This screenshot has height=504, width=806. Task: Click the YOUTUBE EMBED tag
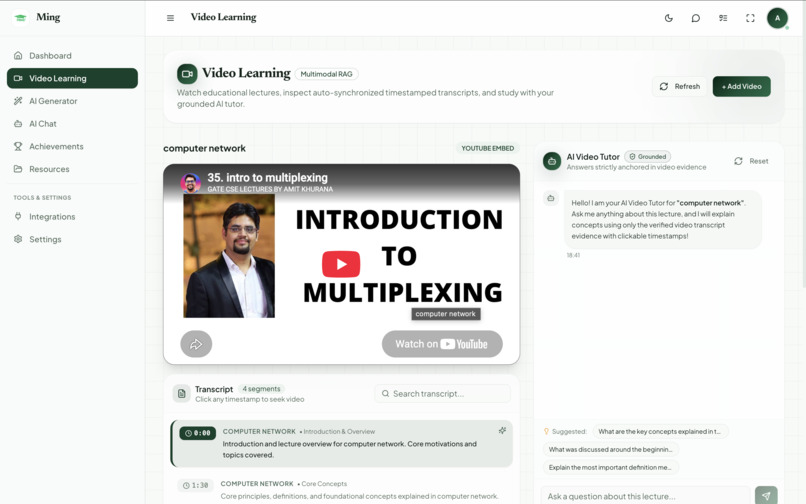(x=487, y=148)
